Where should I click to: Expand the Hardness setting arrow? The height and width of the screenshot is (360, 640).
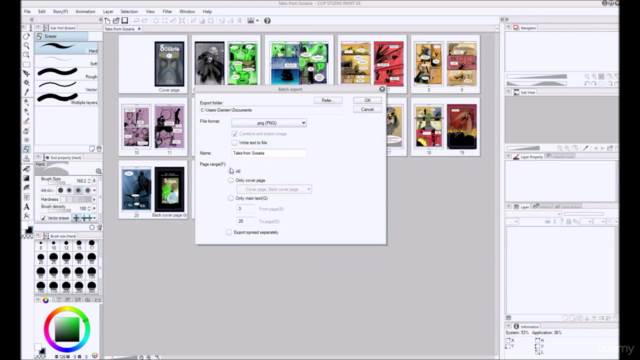94,199
